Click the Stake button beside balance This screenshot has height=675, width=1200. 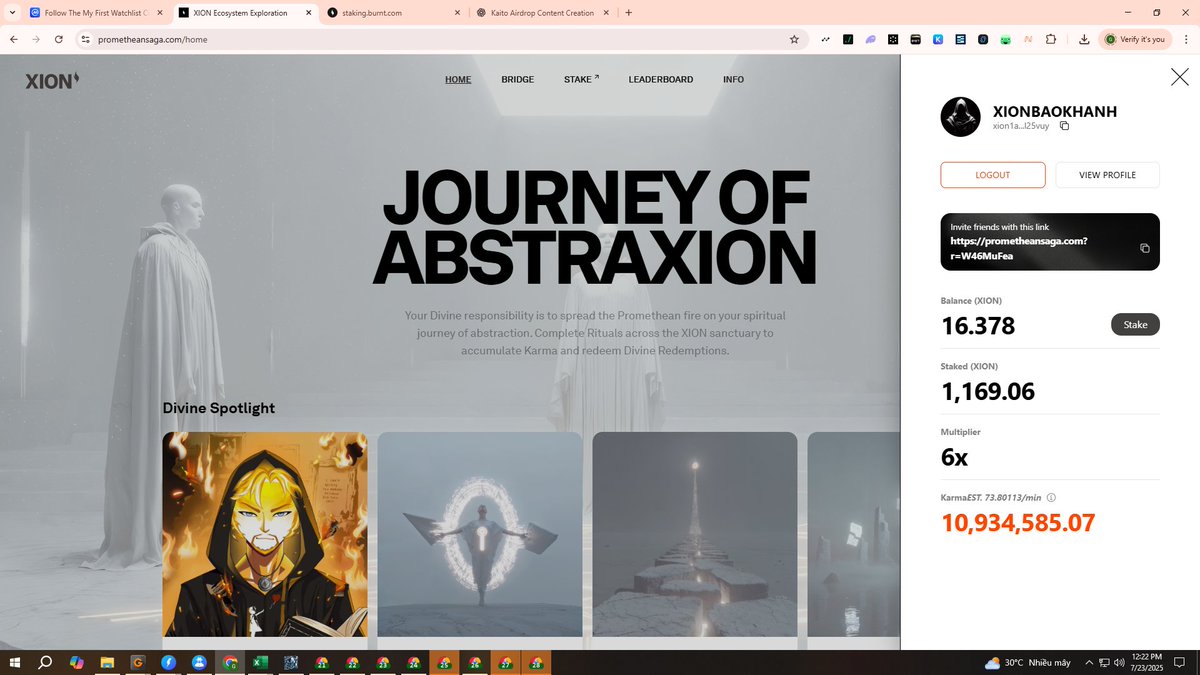point(1135,324)
